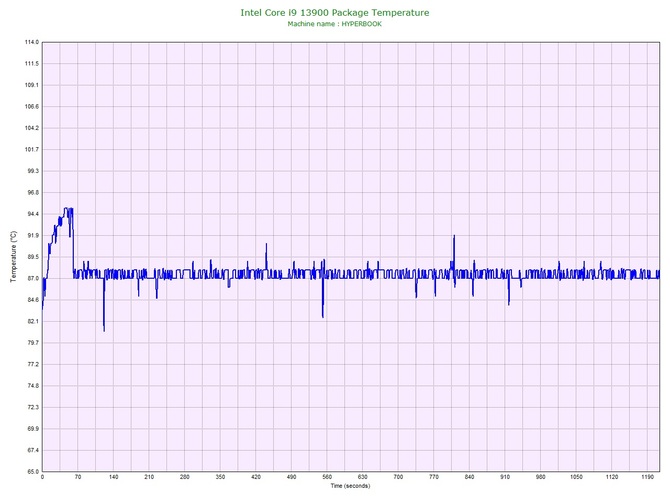
Task: Click the 'Machine name : HYPERBOOK' subtitle
Action: point(335,24)
